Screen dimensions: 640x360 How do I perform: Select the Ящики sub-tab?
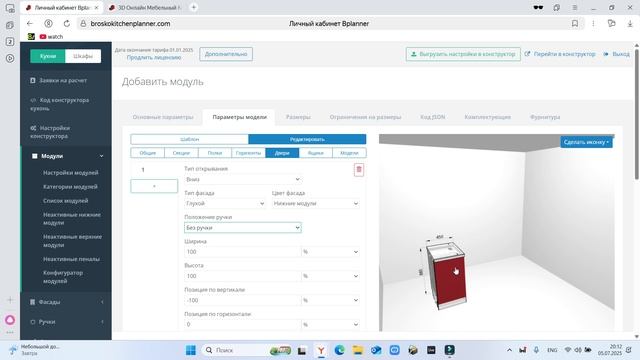pyautogui.click(x=316, y=153)
